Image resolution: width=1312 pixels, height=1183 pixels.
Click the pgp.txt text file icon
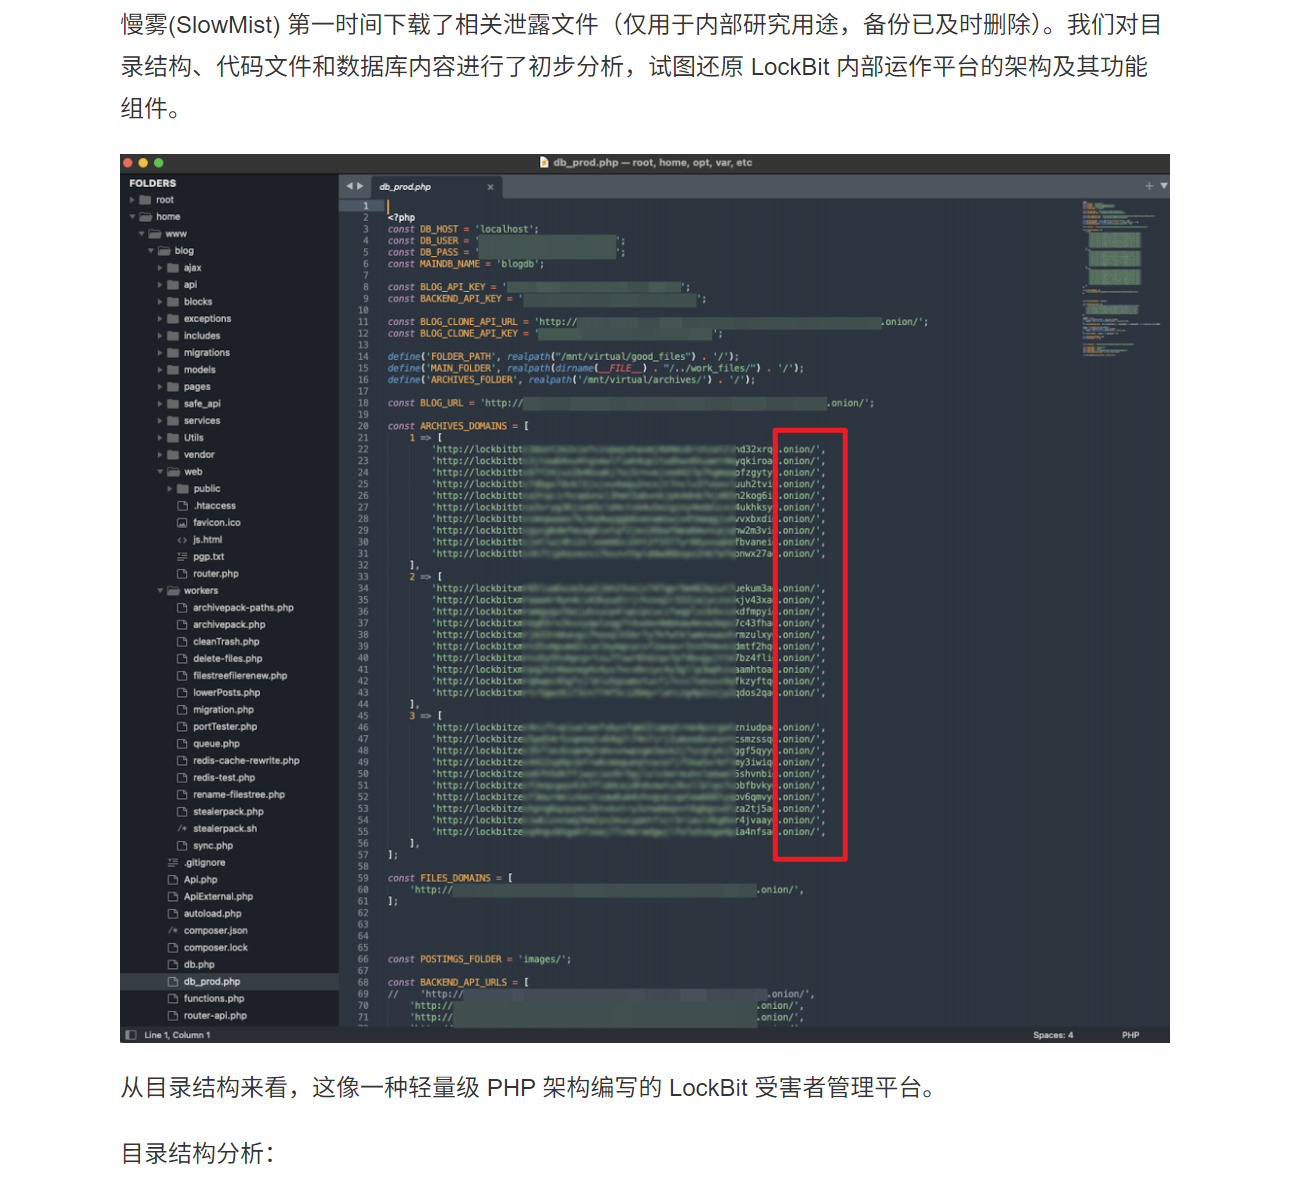(x=182, y=557)
